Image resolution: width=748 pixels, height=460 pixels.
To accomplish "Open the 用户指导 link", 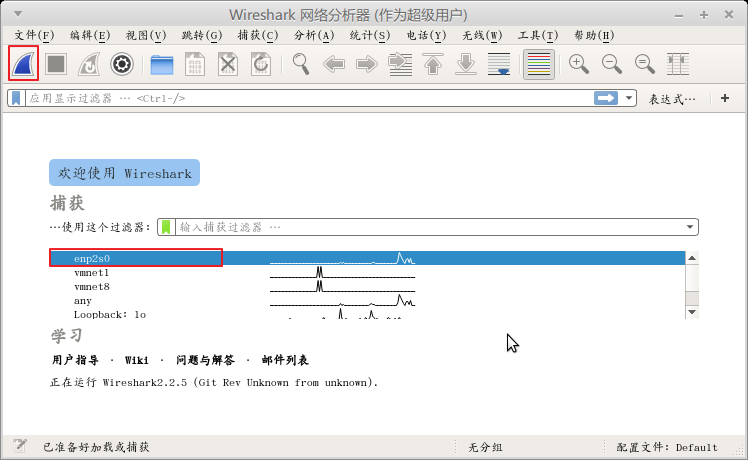I will point(75,360).
